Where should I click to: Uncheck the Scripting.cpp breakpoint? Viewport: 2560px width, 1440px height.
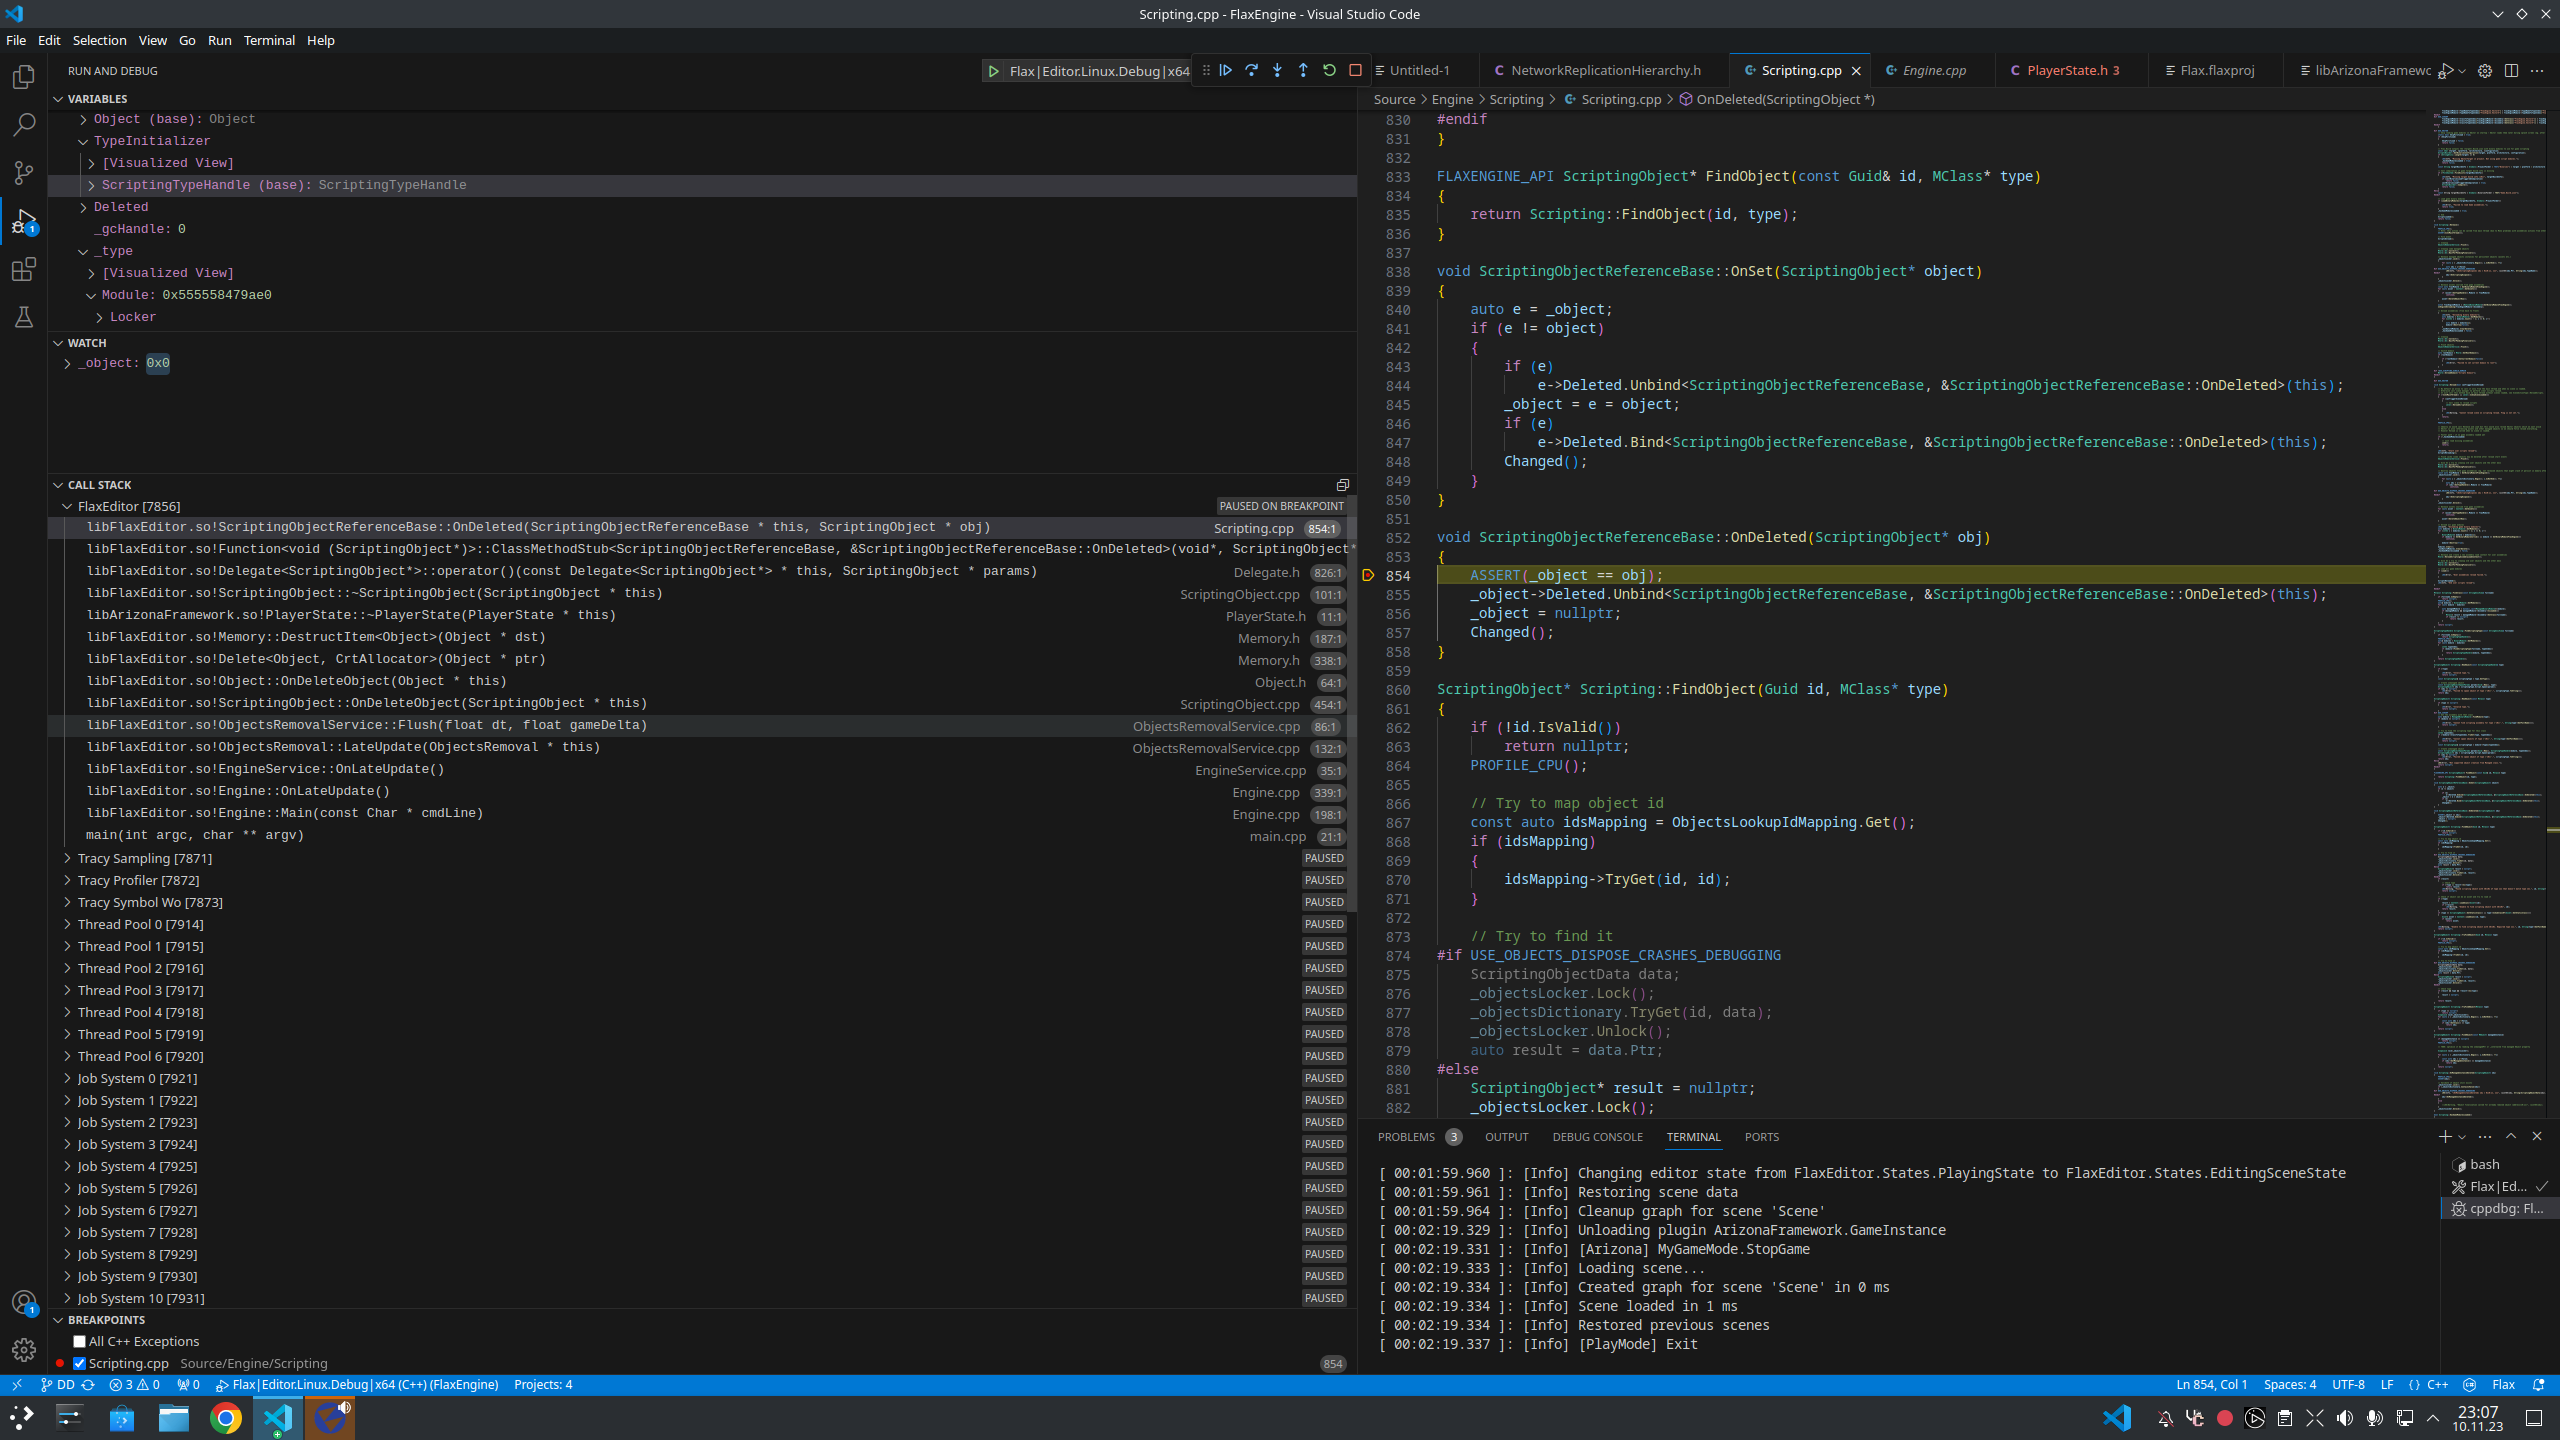(78, 1363)
